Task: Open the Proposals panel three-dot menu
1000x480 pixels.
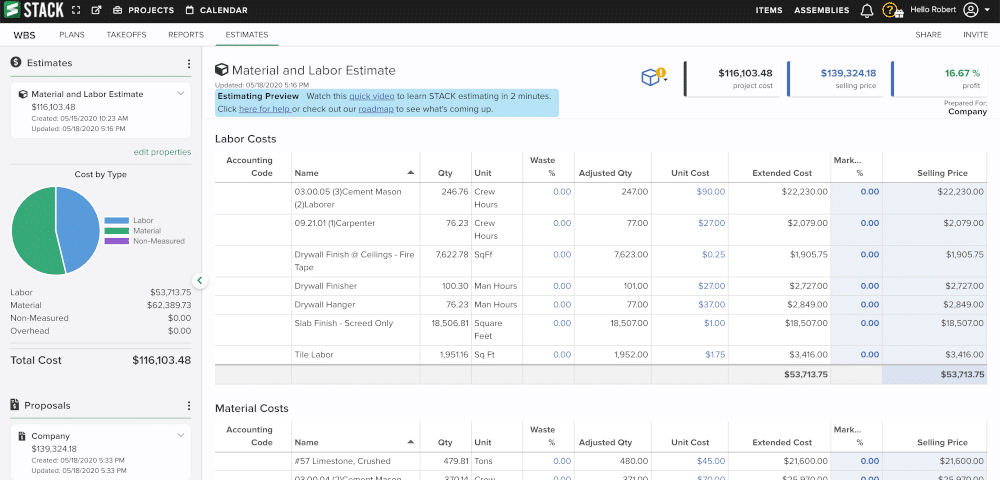Action: (189, 405)
